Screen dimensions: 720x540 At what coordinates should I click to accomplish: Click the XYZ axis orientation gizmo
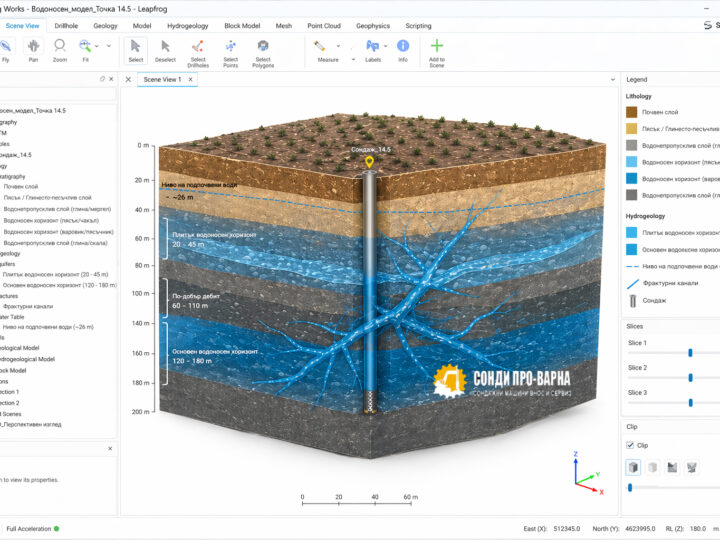click(x=588, y=474)
